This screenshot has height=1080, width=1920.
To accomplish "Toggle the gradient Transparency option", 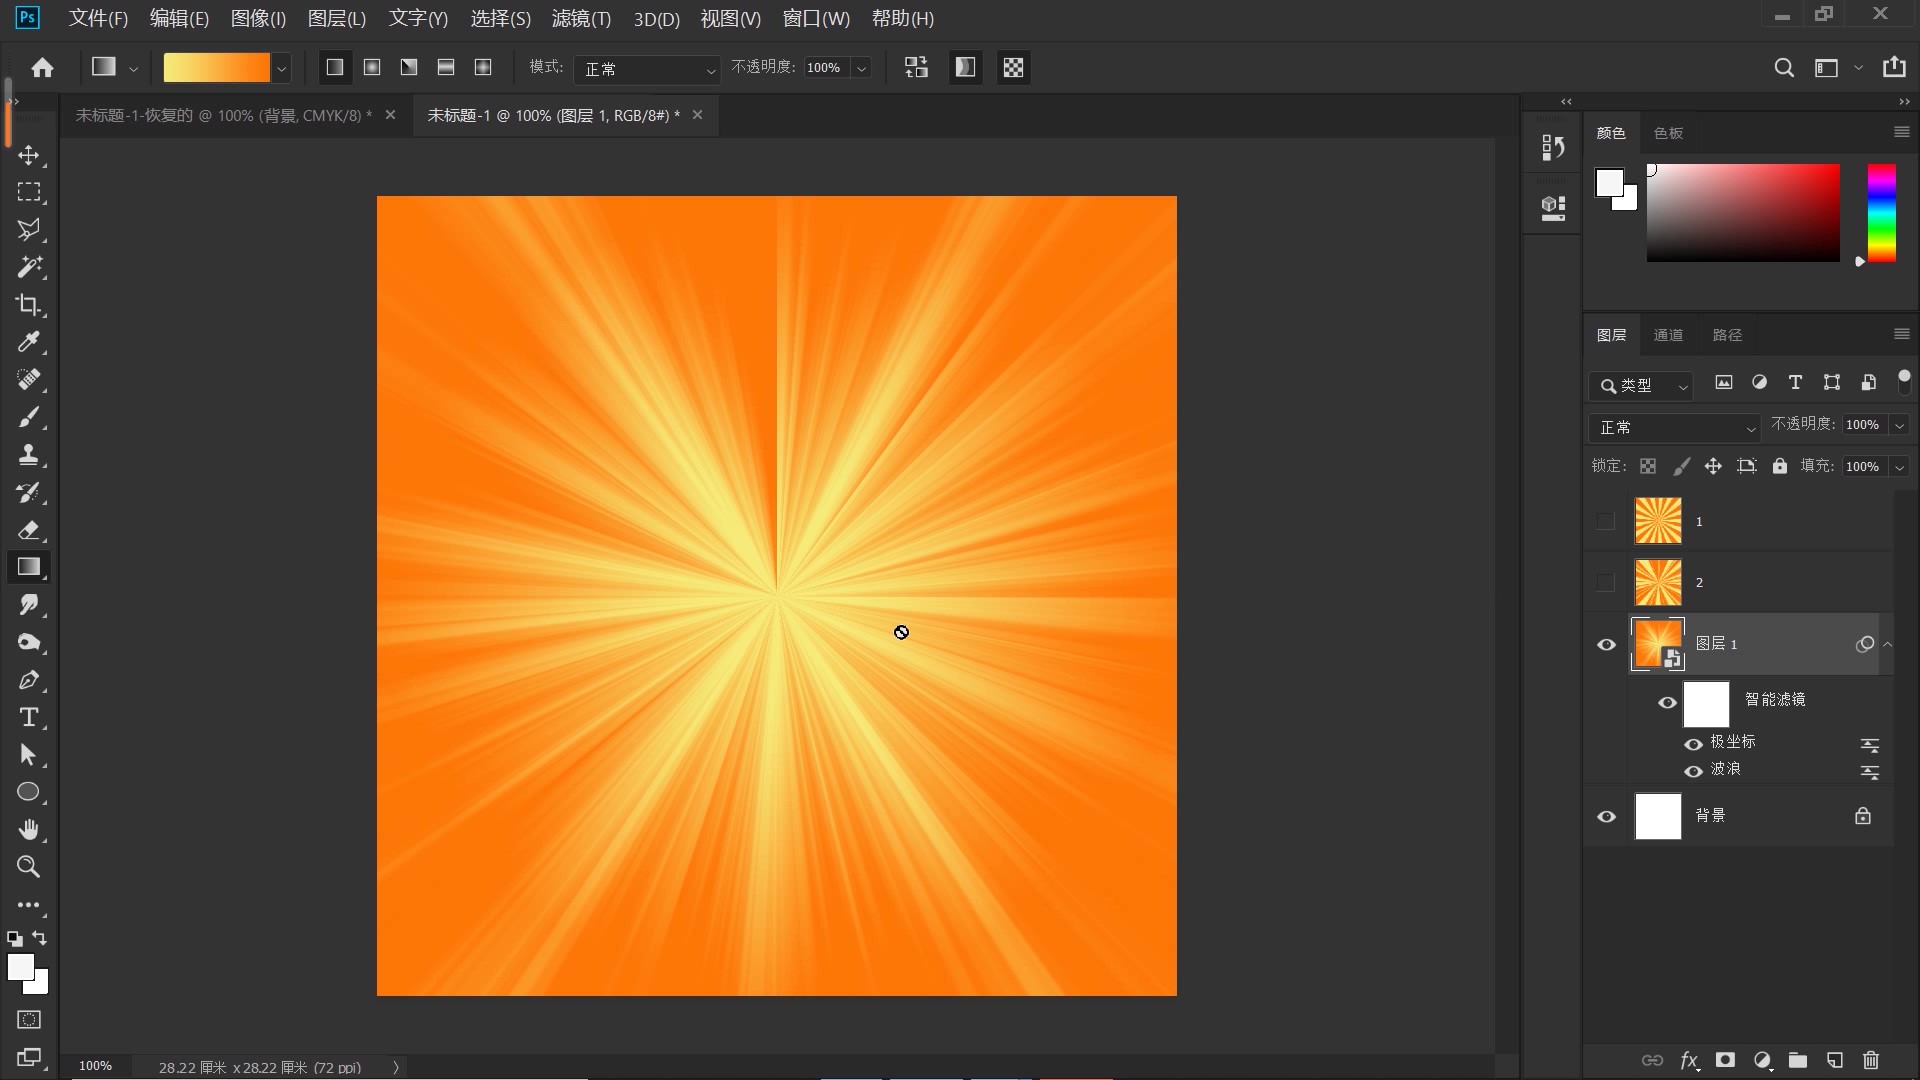I will click(x=1013, y=67).
